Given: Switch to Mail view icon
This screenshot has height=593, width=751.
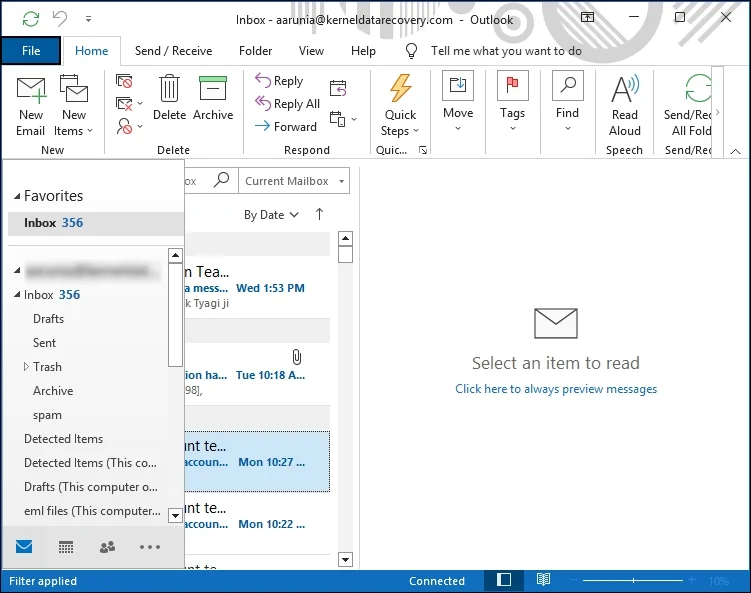Looking at the screenshot, I should point(24,547).
